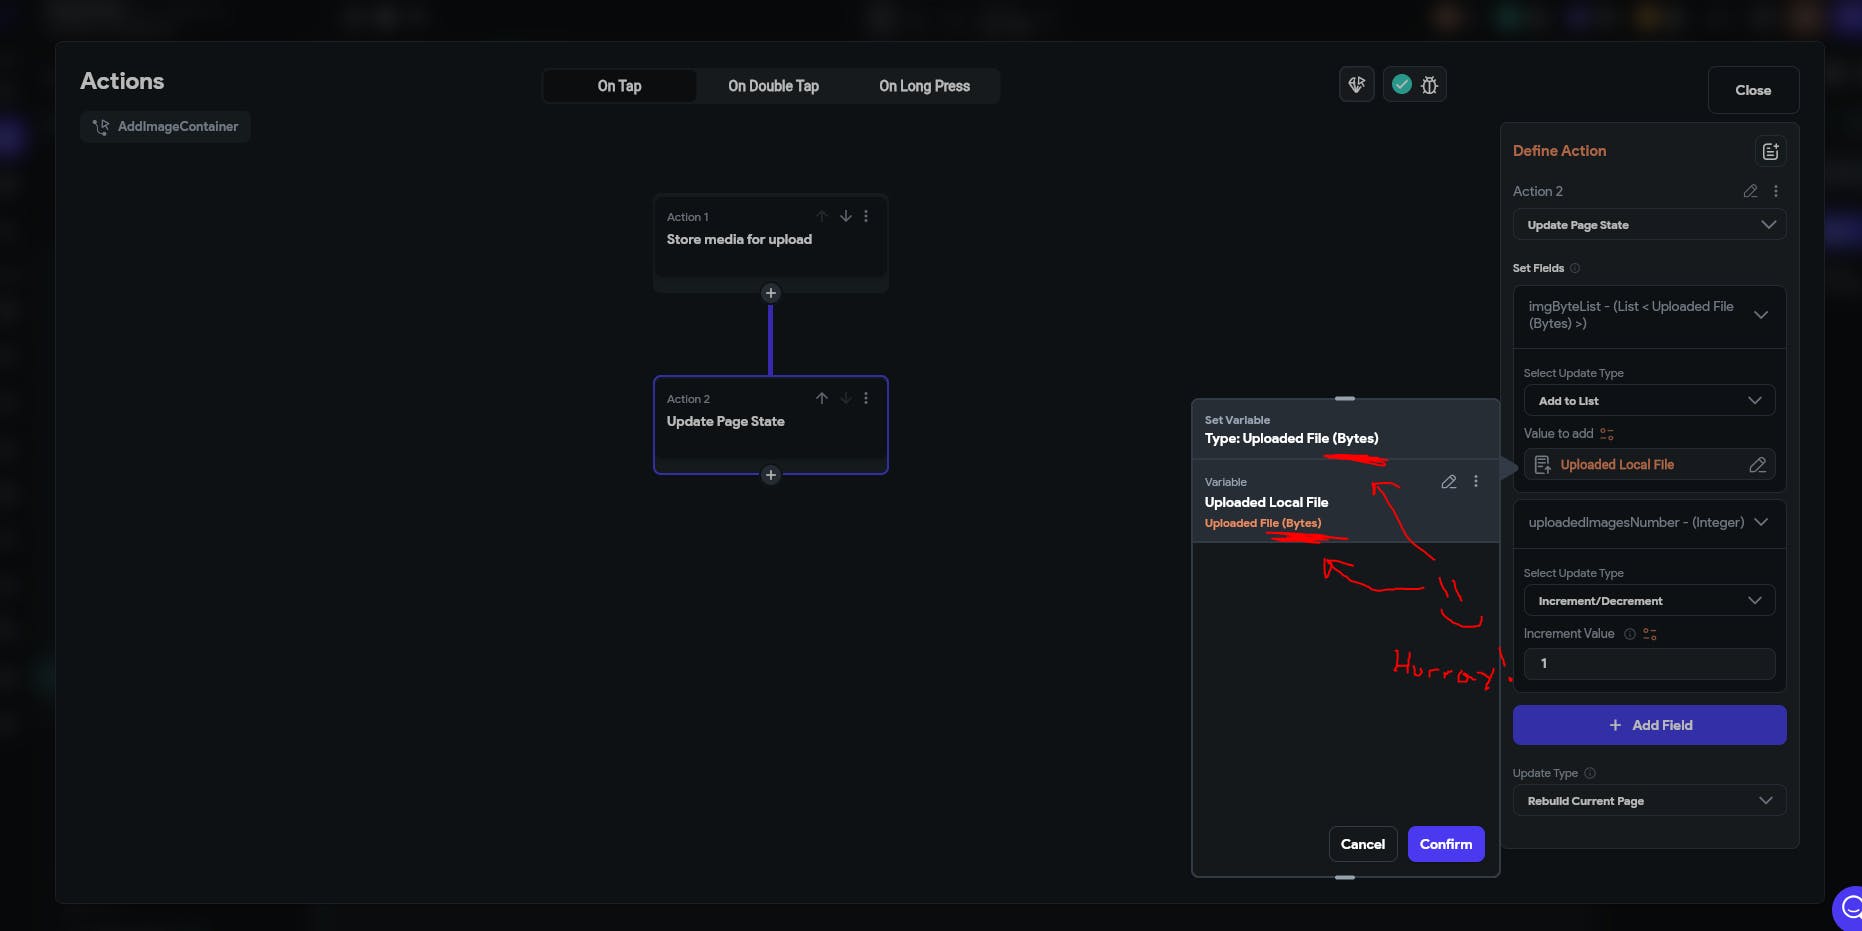This screenshot has height=931, width=1862.
Task: Collapse the imgByteList field section
Action: click(x=1761, y=315)
